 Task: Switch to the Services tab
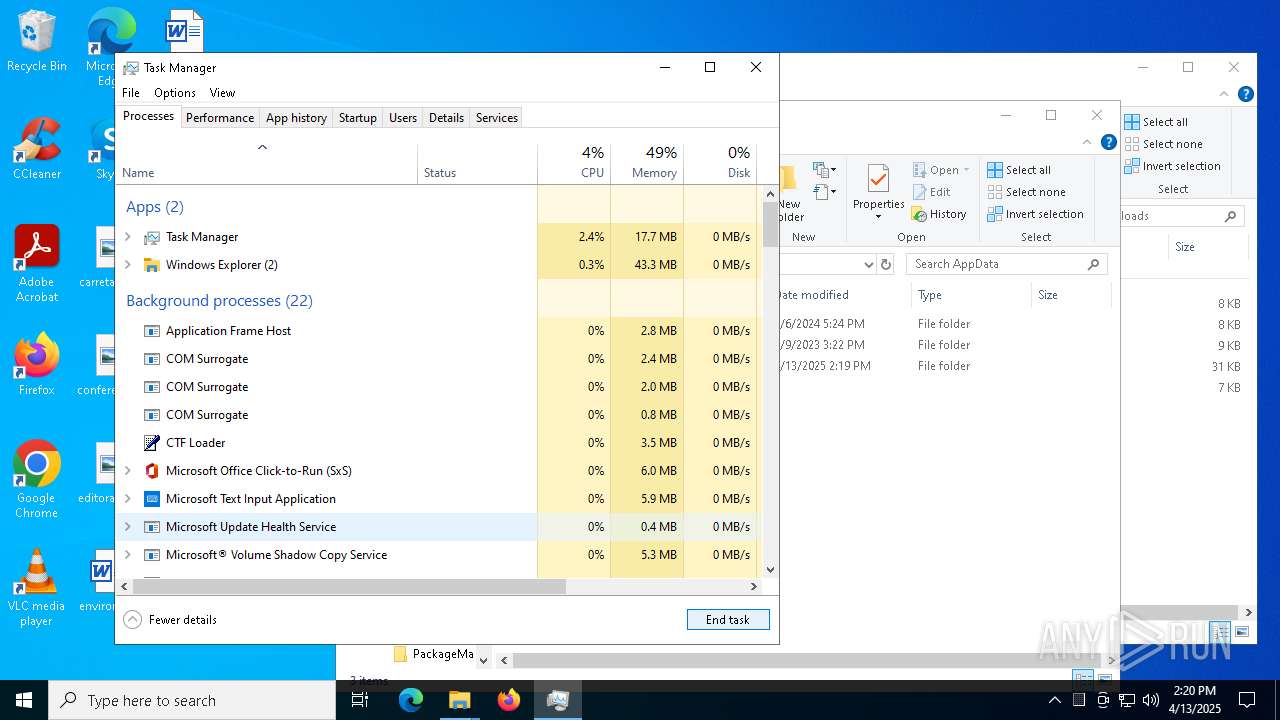pyautogui.click(x=497, y=118)
